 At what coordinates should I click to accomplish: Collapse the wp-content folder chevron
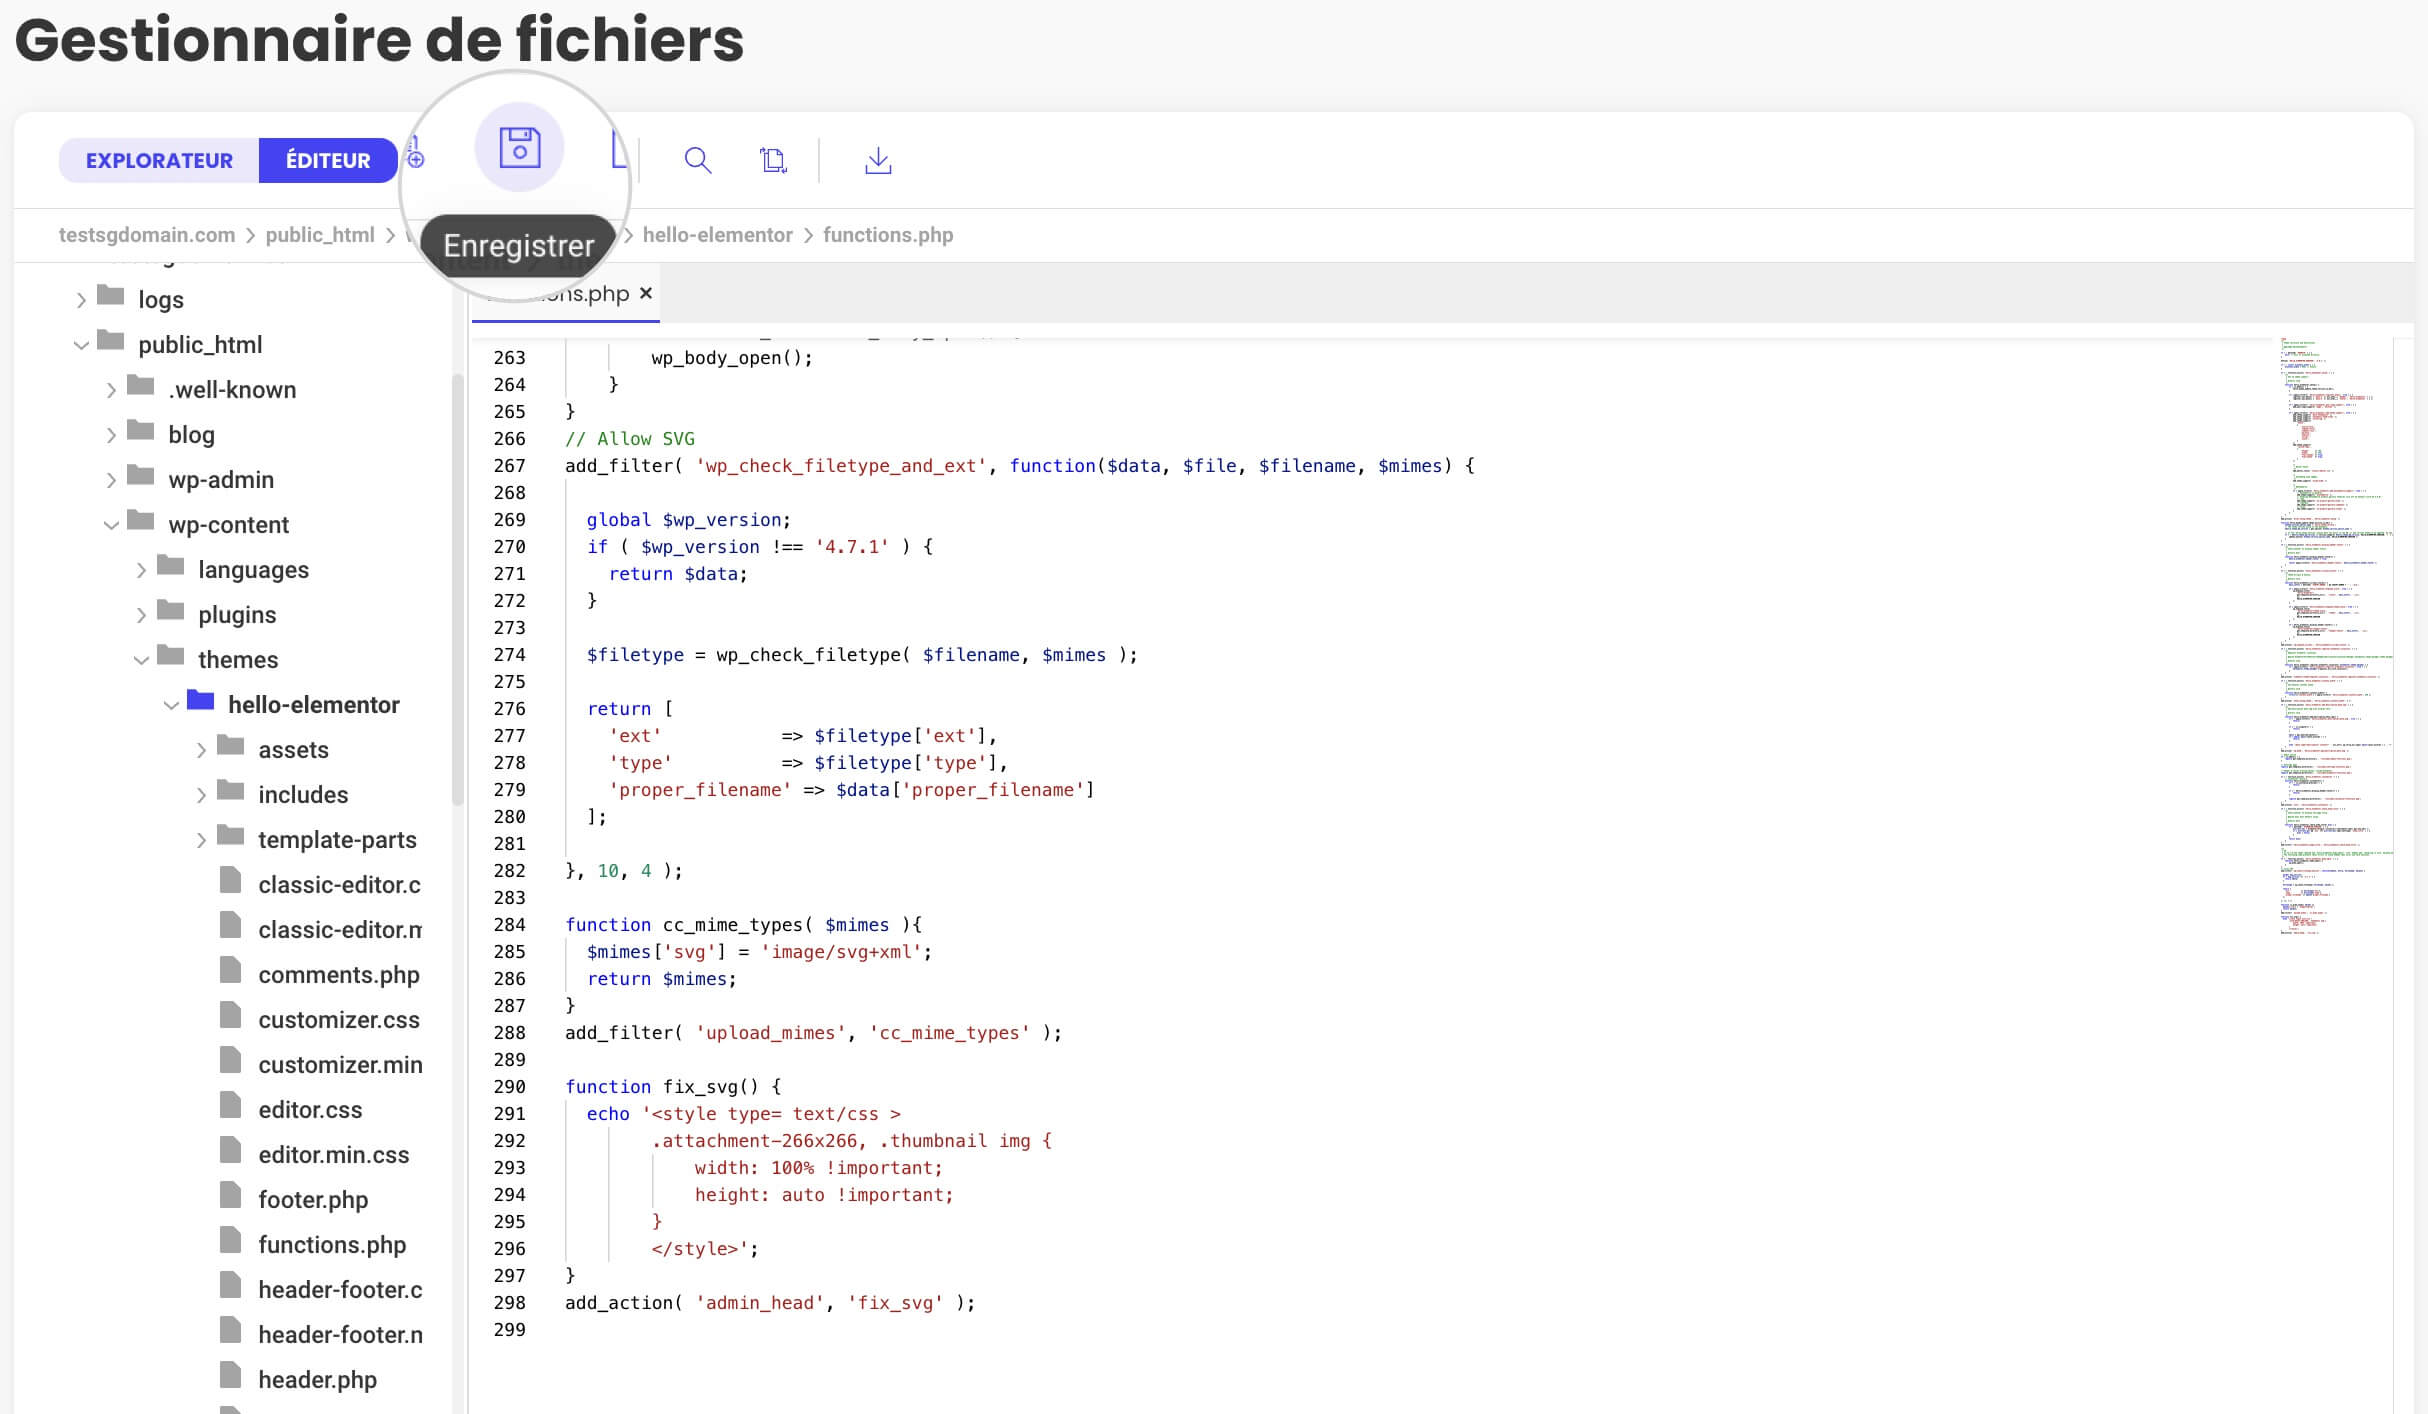(x=111, y=525)
